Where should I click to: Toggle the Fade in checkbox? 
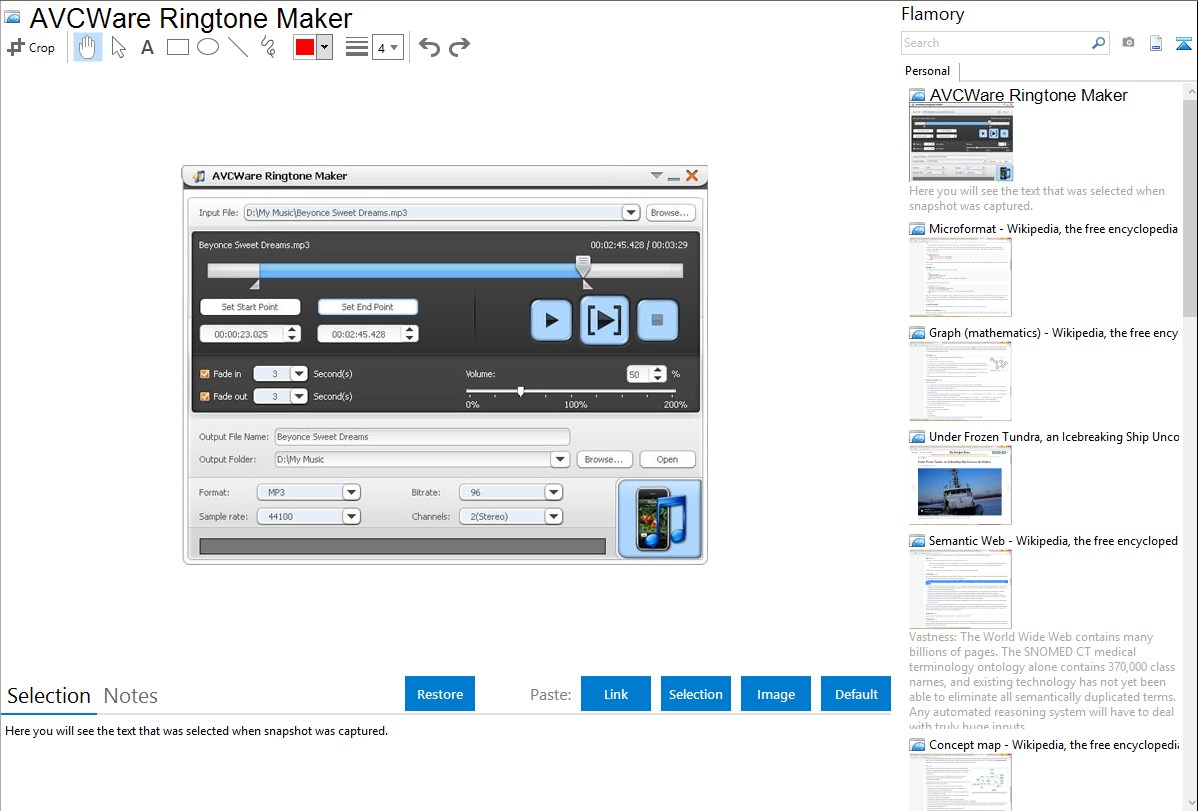(x=205, y=374)
